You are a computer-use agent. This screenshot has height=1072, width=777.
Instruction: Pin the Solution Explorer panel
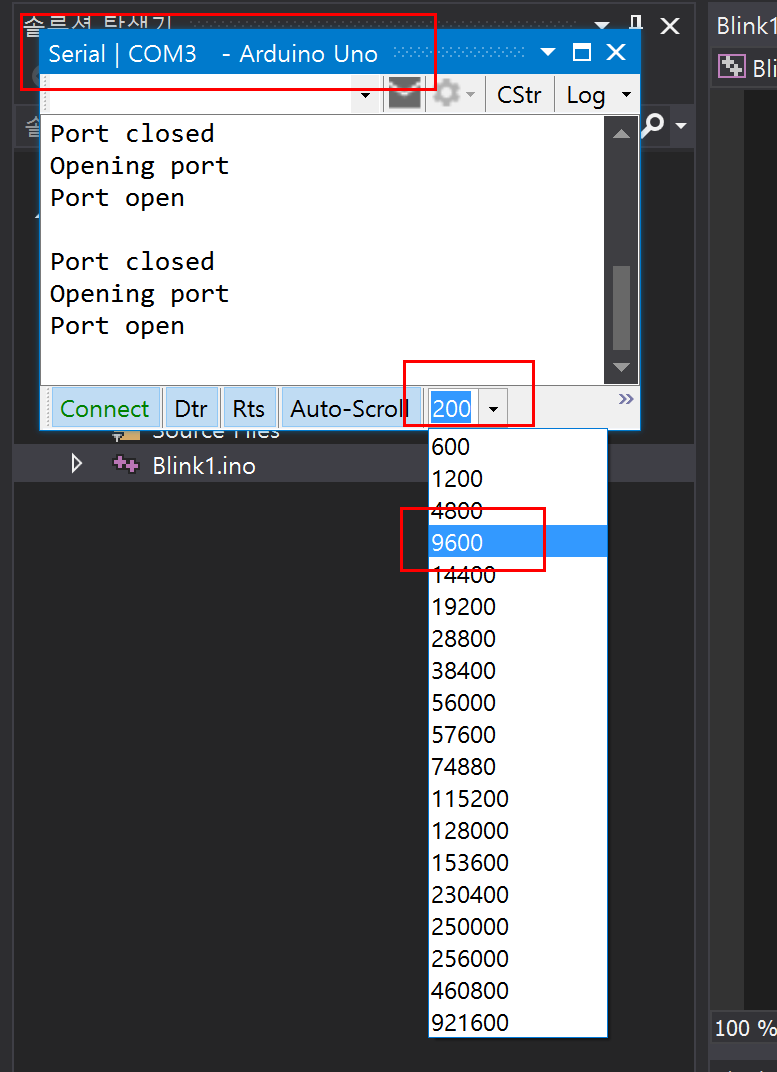[636, 25]
